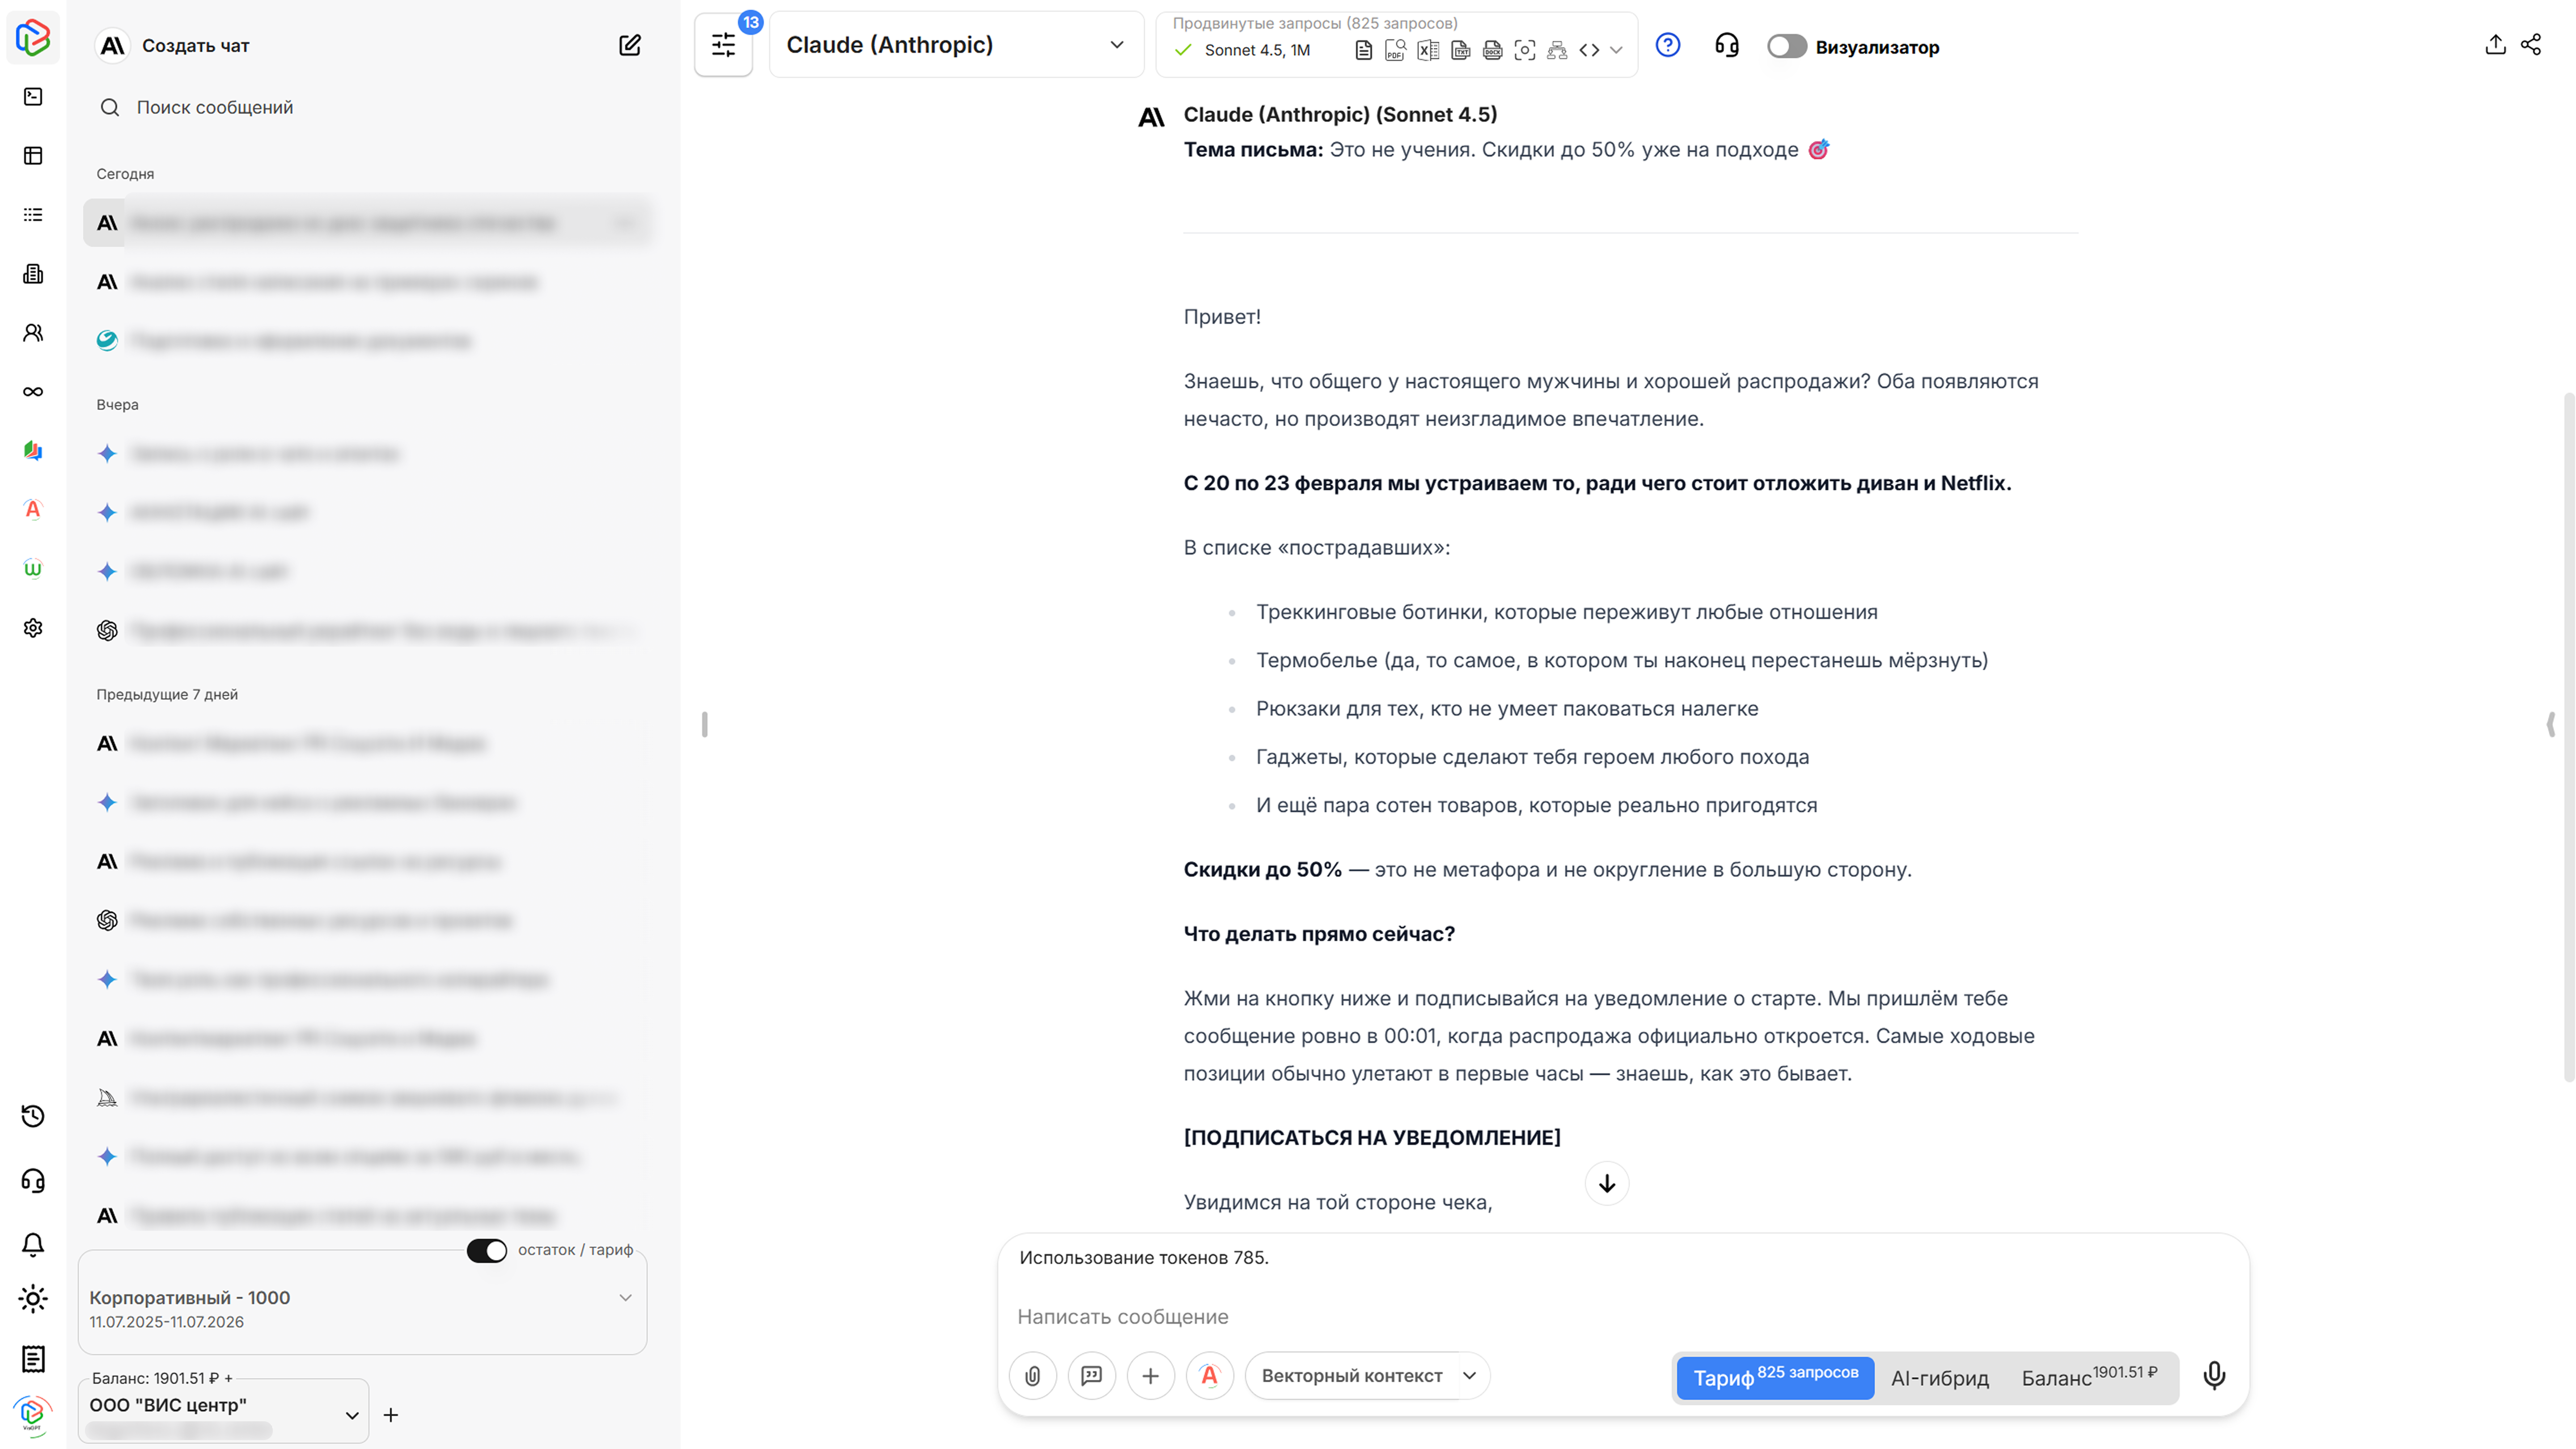Click the scroll-down arrow button in chat
This screenshot has height=1449, width=2576.
1607,1183
